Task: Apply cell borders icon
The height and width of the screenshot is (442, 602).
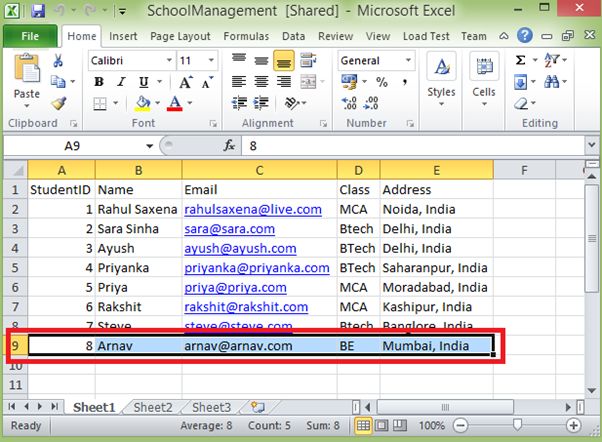Action: [100, 103]
